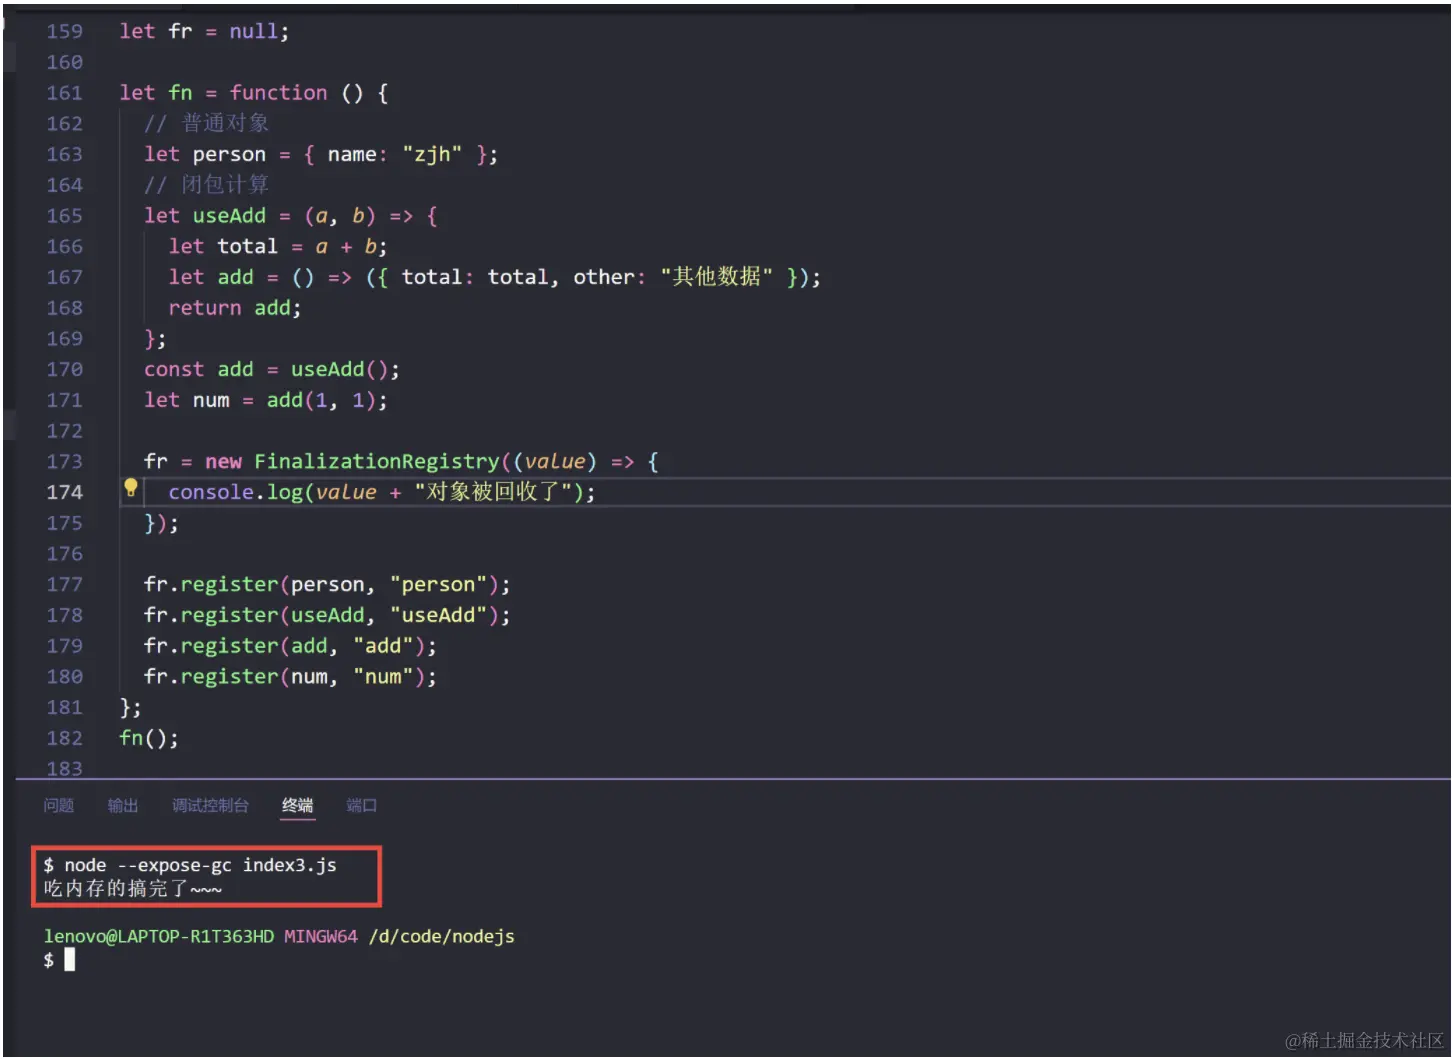Click the '// 闭包计算' comment on line 164
This screenshot has height=1059, width=1453.
coord(206,185)
